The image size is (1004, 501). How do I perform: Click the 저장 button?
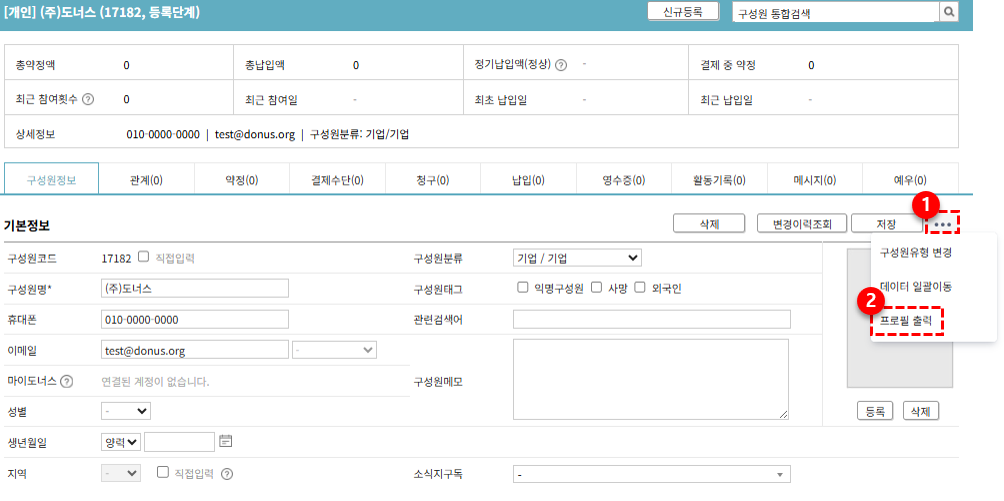point(886,224)
